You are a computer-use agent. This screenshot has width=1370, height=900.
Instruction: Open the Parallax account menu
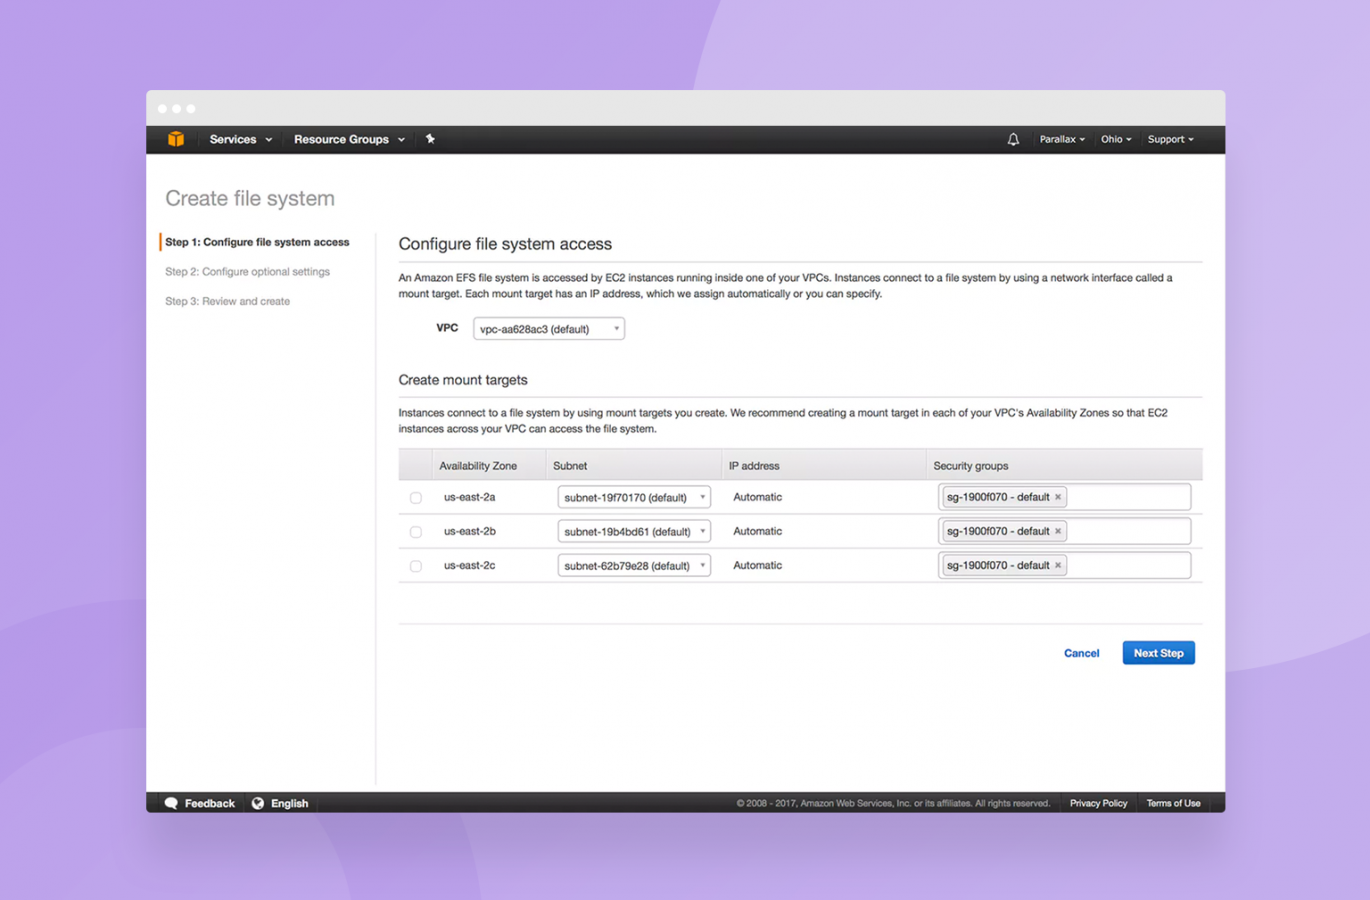pyautogui.click(x=1062, y=139)
